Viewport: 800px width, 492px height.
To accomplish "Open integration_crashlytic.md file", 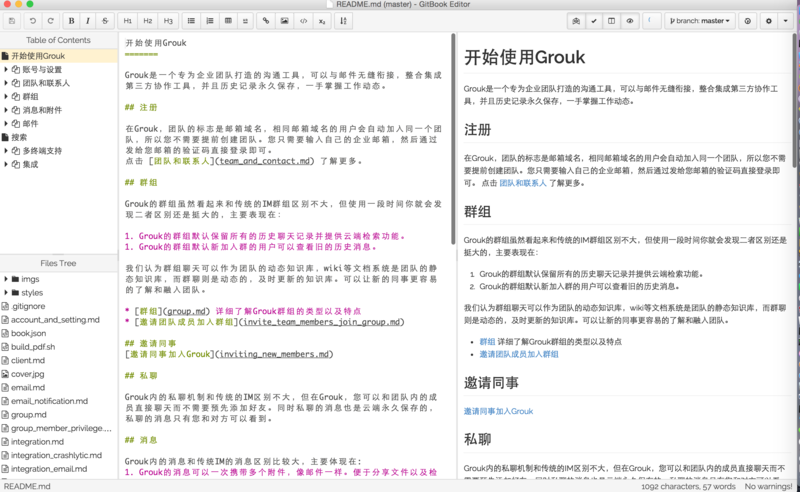I will [59, 455].
